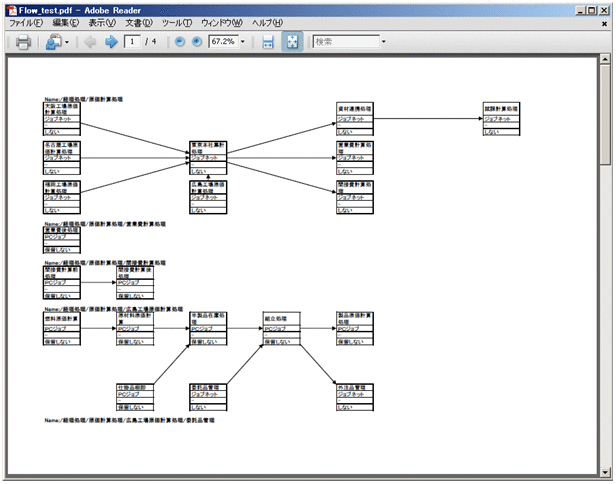Viewport: 616px width, 484px height.
Task: Open the 67.2% zoom level dropdown
Action: pyautogui.click(x=243, y=43)
